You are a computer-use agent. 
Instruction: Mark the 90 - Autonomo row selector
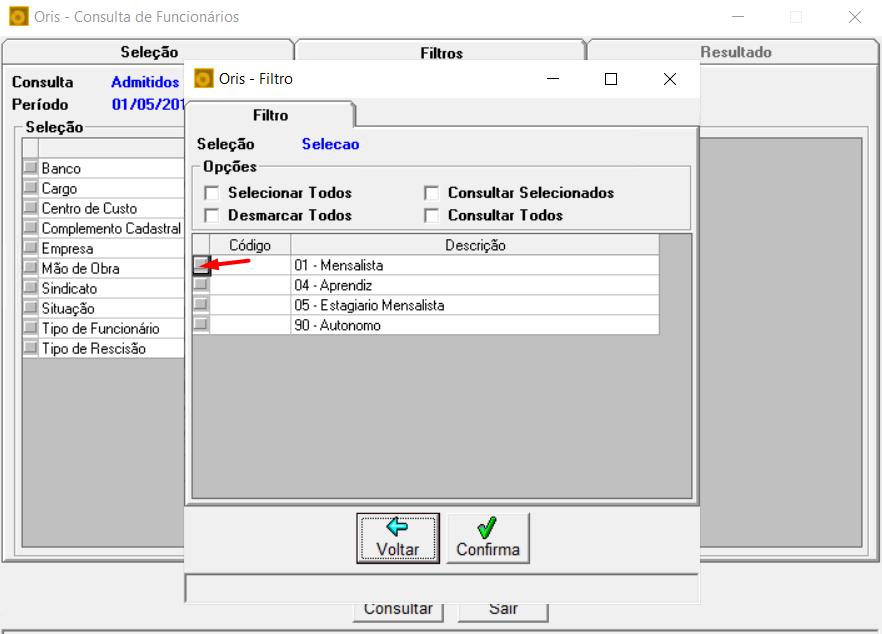(201, 325)
